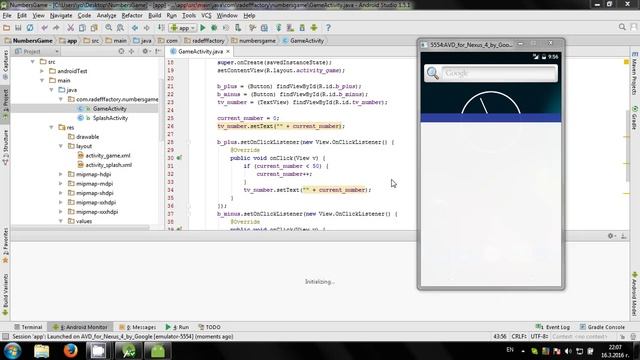
Task: Open Windows Explorer from taskbar
Action: pos(41,351)
